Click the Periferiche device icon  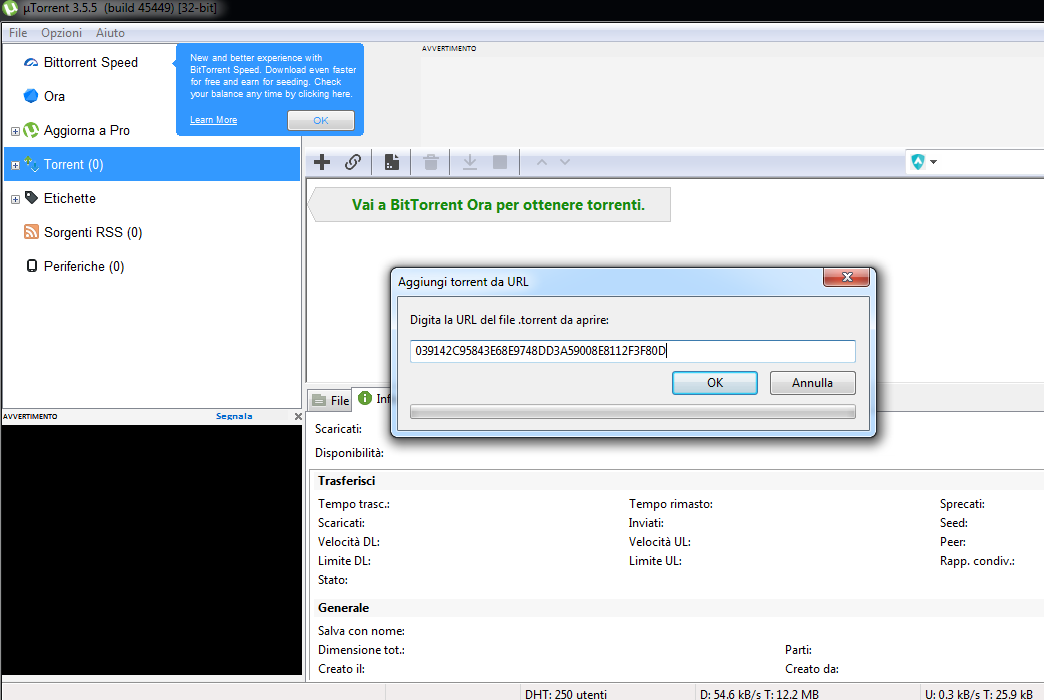pyautogui.click(x=31, y=266)
